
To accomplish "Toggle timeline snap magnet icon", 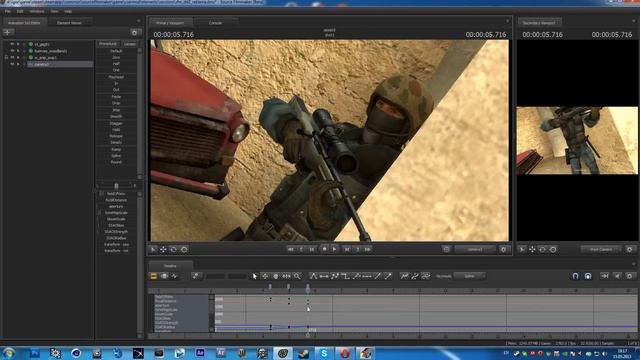I will pyautogui.click(x=576, y=276).
